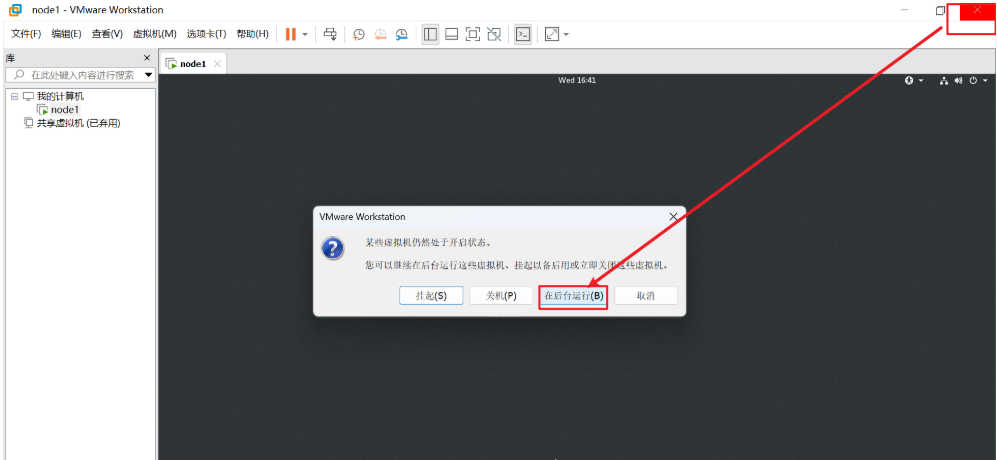Viewport: 997px width, 460px height.
Task: Take a snapshot with the clock-plus icon
Action: click(x=359, y=34)
